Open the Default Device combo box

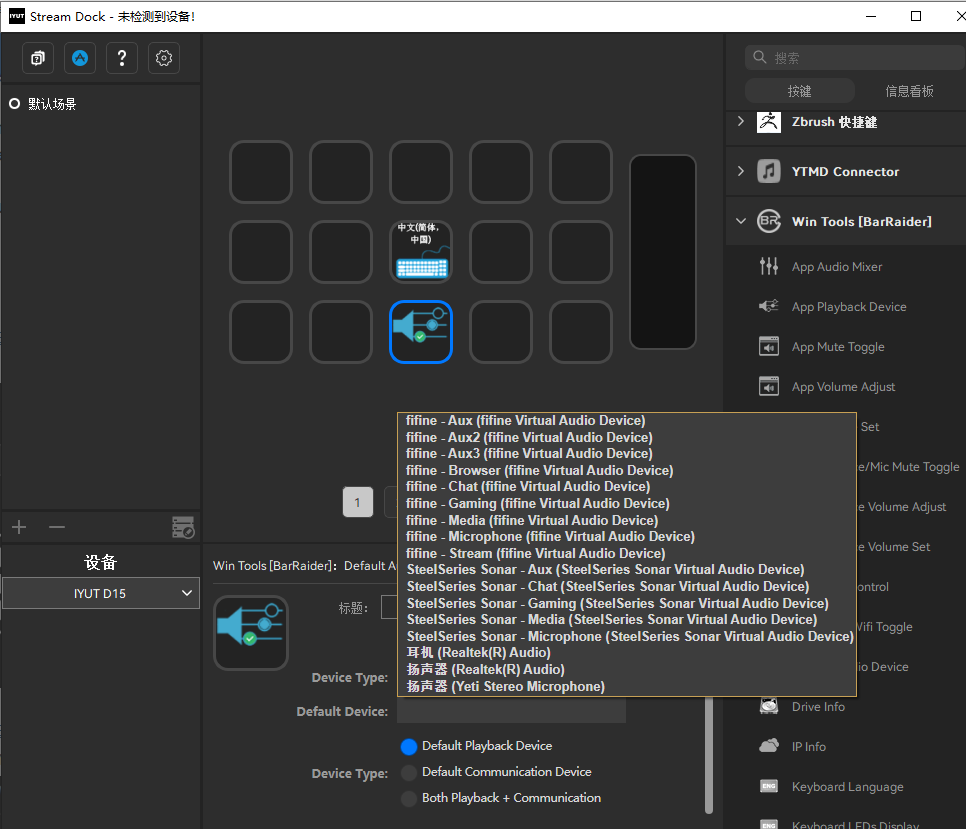pyautogui.click(x=511, y=711)
